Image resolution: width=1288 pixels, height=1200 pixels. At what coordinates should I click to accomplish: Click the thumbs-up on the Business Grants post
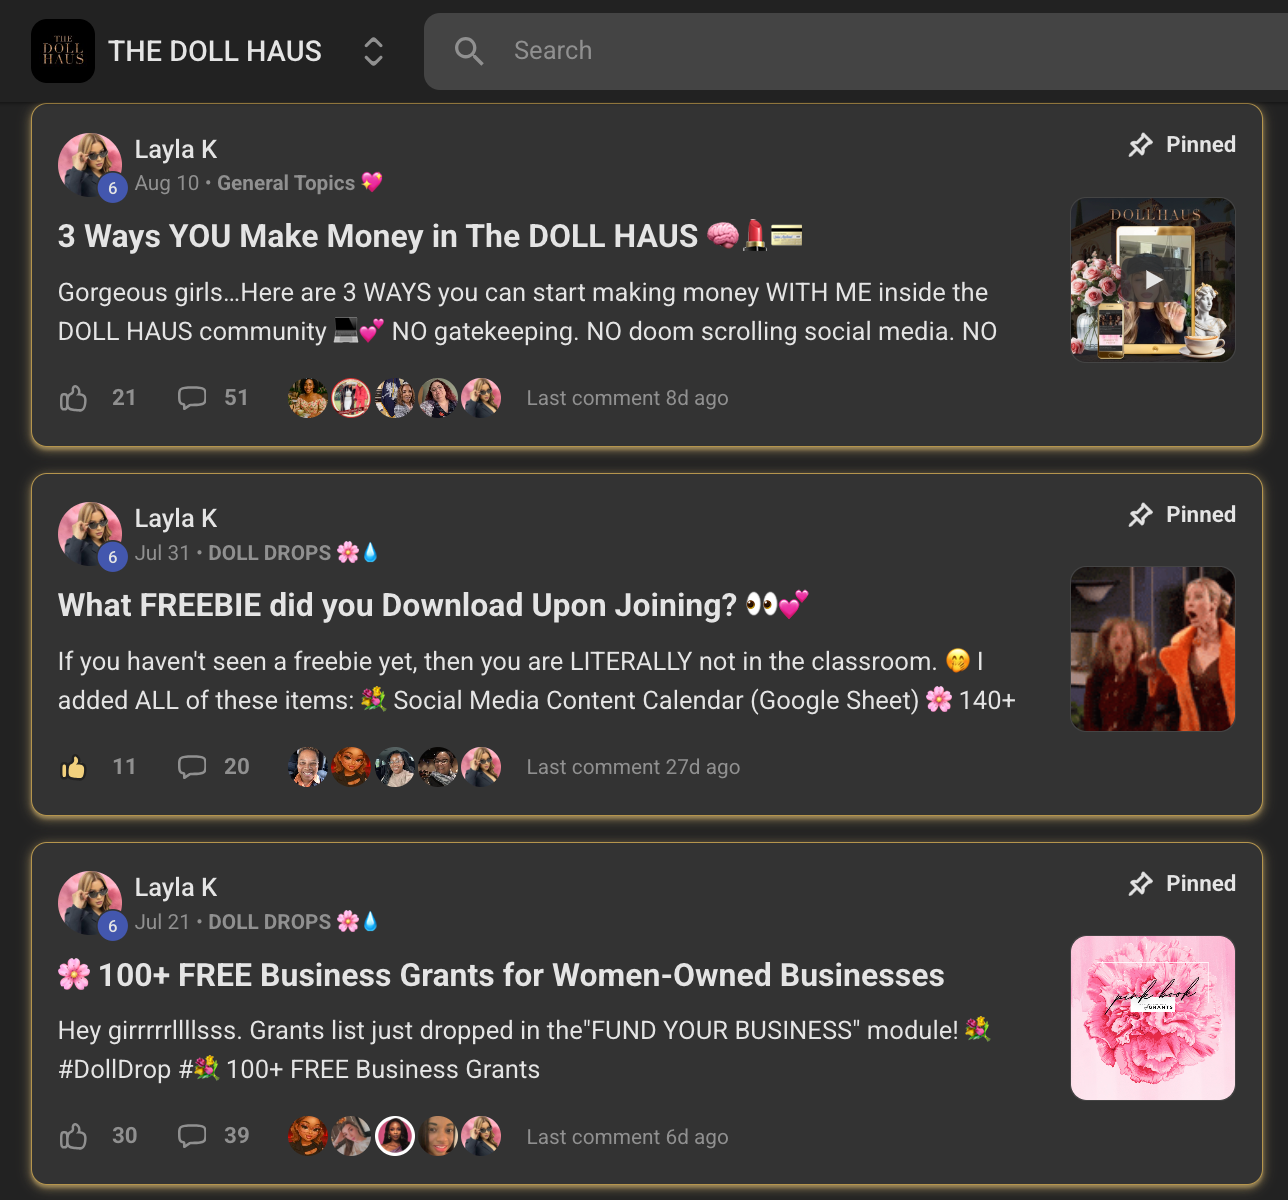(72, 1135)
